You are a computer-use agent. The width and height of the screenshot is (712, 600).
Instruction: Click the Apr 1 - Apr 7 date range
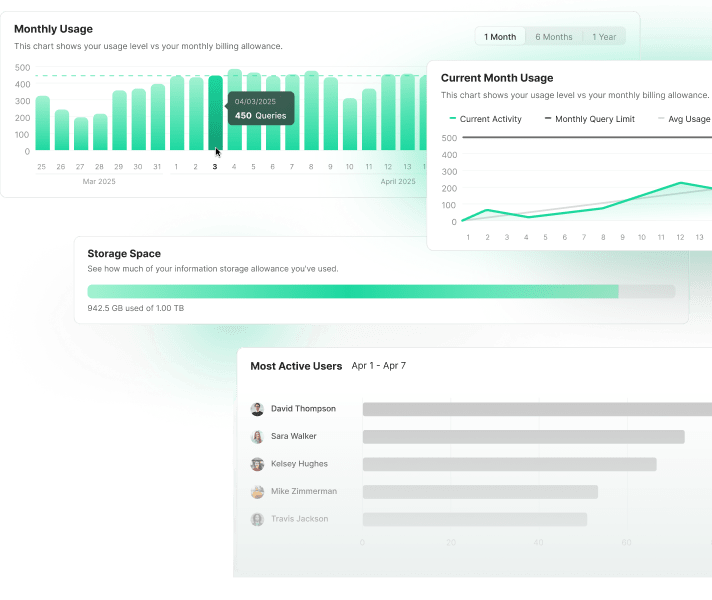[x=379, y=366]
